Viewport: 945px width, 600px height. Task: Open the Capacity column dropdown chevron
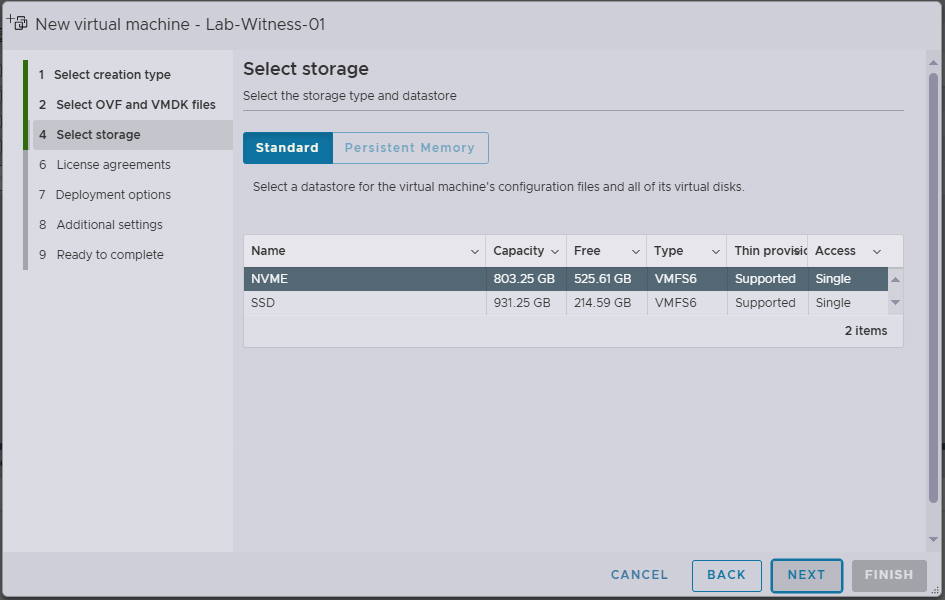[x=555, y=252]
